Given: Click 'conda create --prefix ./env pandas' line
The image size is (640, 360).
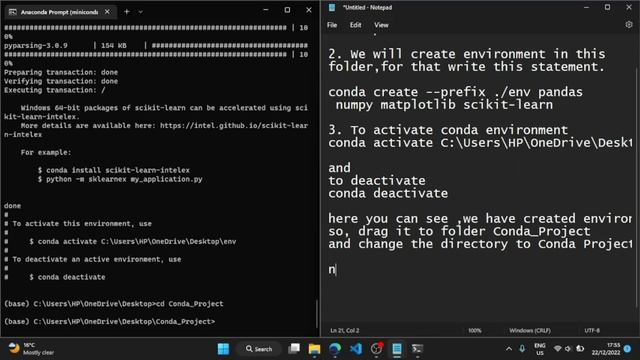Looking at the screenshot, I should click(x=456, y=92).
